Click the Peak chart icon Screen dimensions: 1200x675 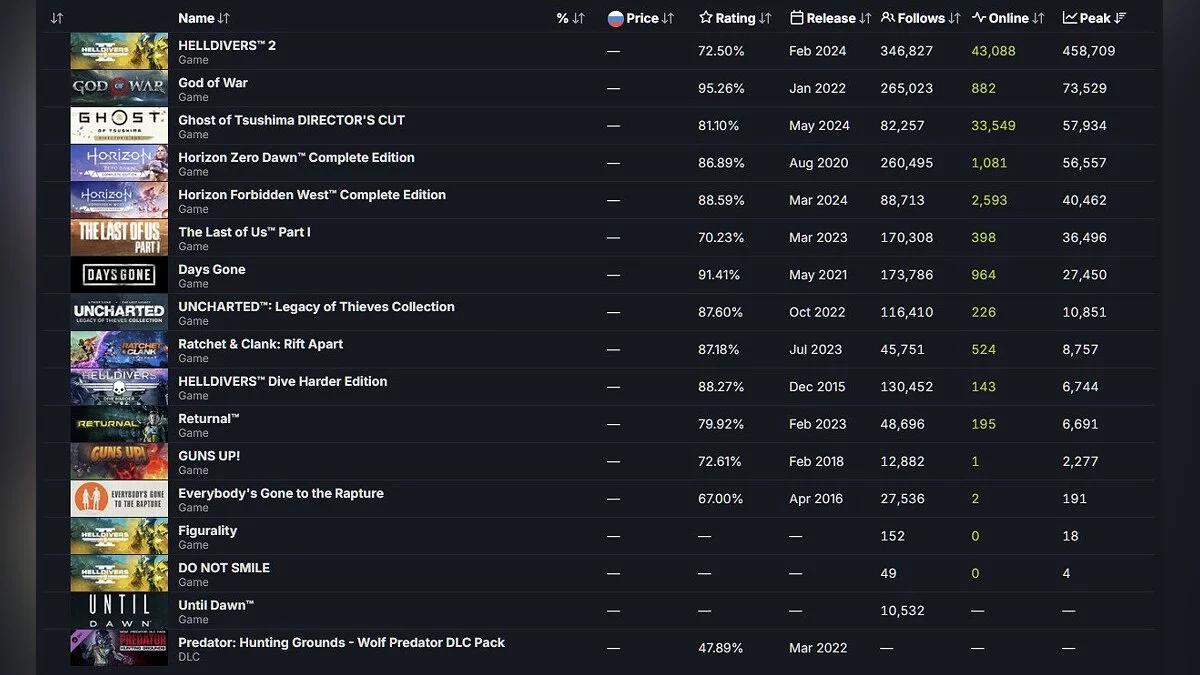[1070, 18]
